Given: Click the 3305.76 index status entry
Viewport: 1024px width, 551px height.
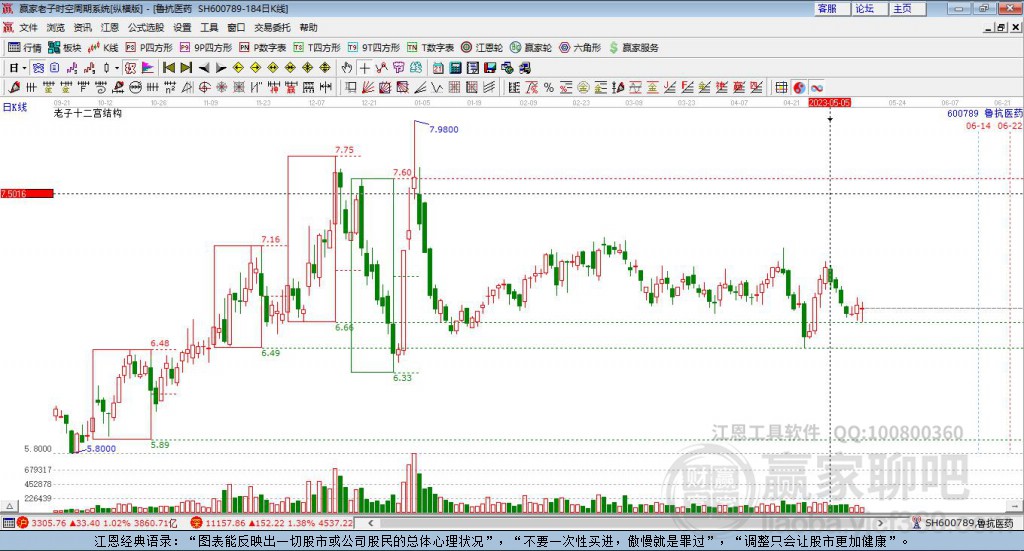Looking at the screenshot, I should pyautogui.click(x=97, y=523).
